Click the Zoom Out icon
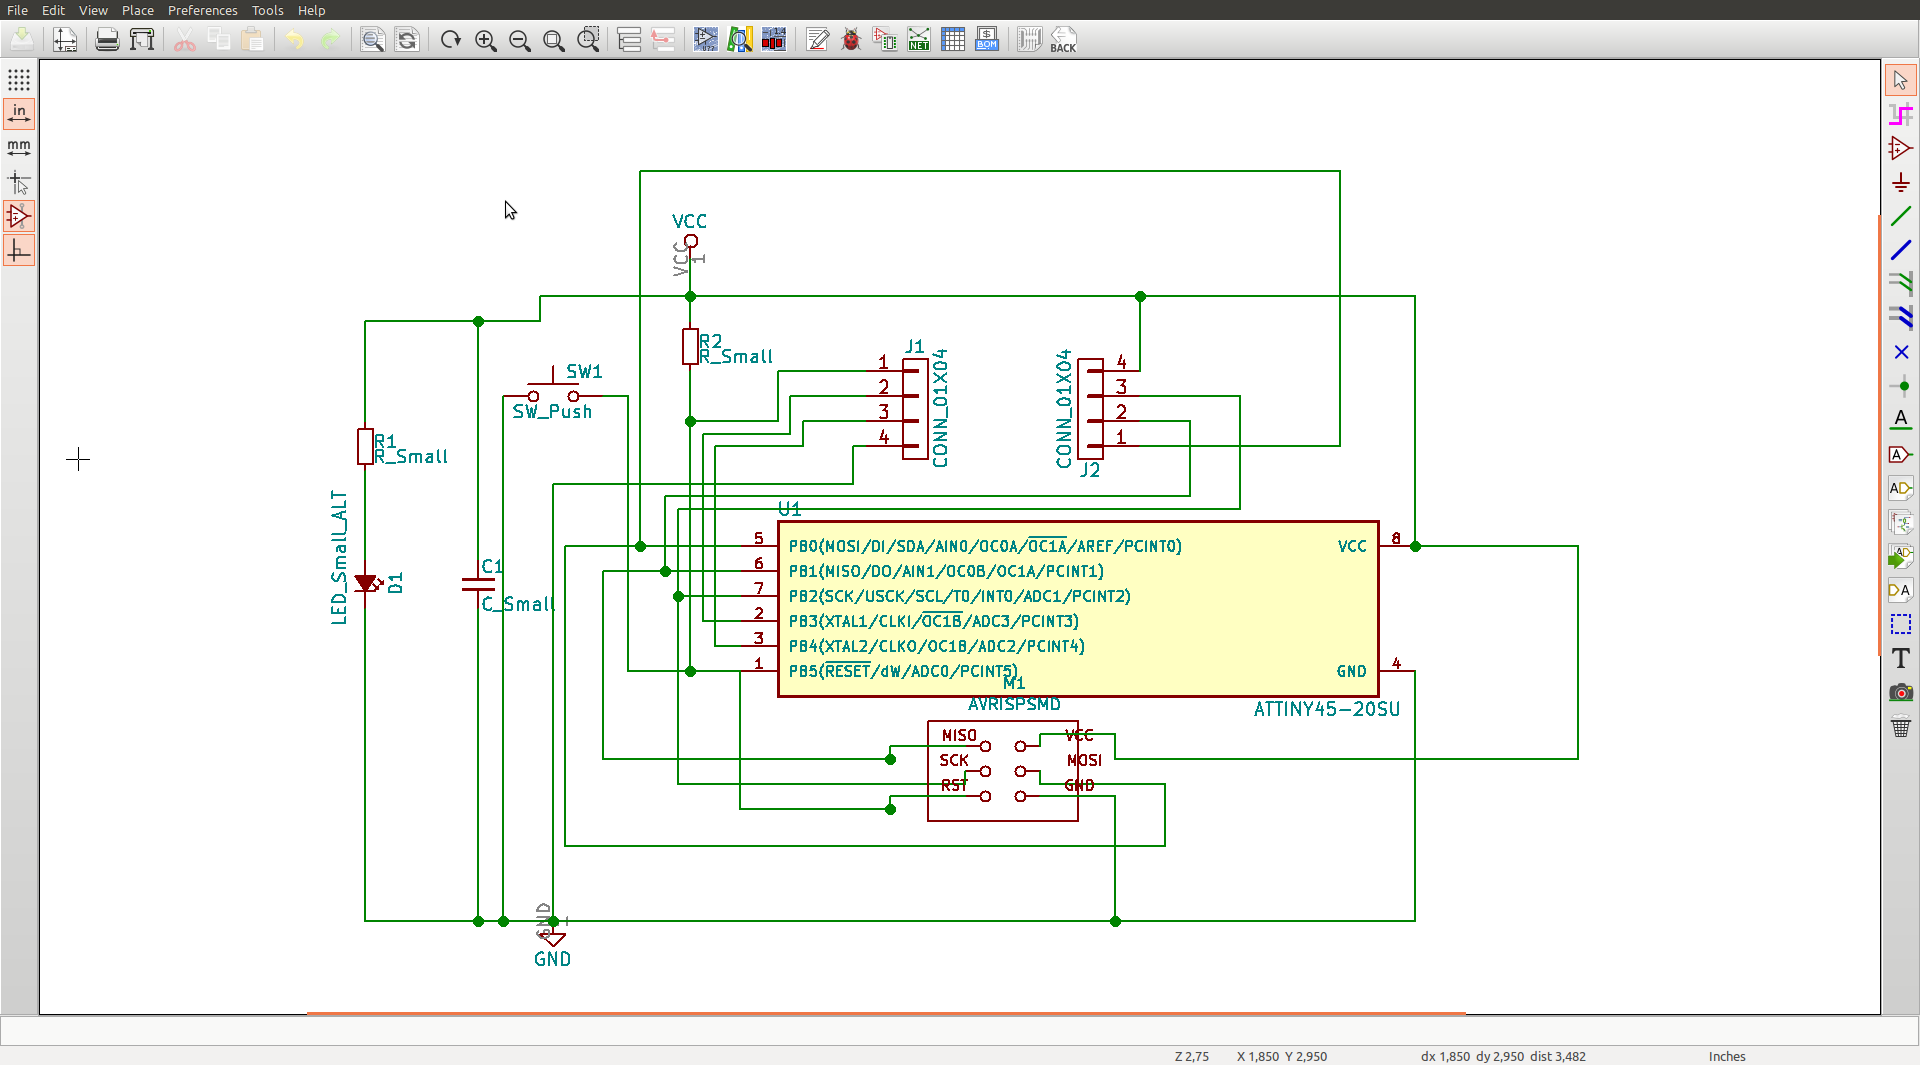The height and width of the screenshot is (1065, 1920). click(520, 40)
